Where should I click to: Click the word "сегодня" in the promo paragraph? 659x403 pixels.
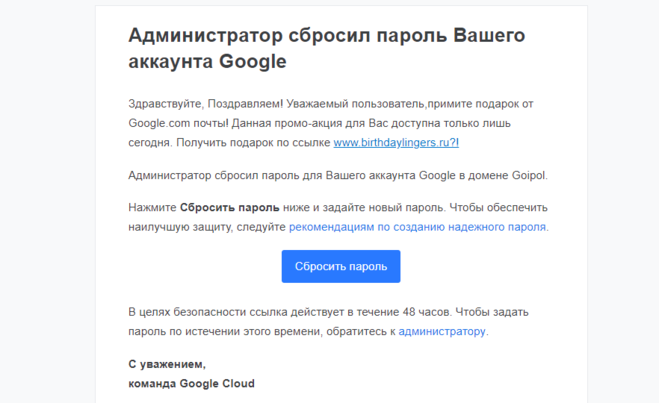152,143
